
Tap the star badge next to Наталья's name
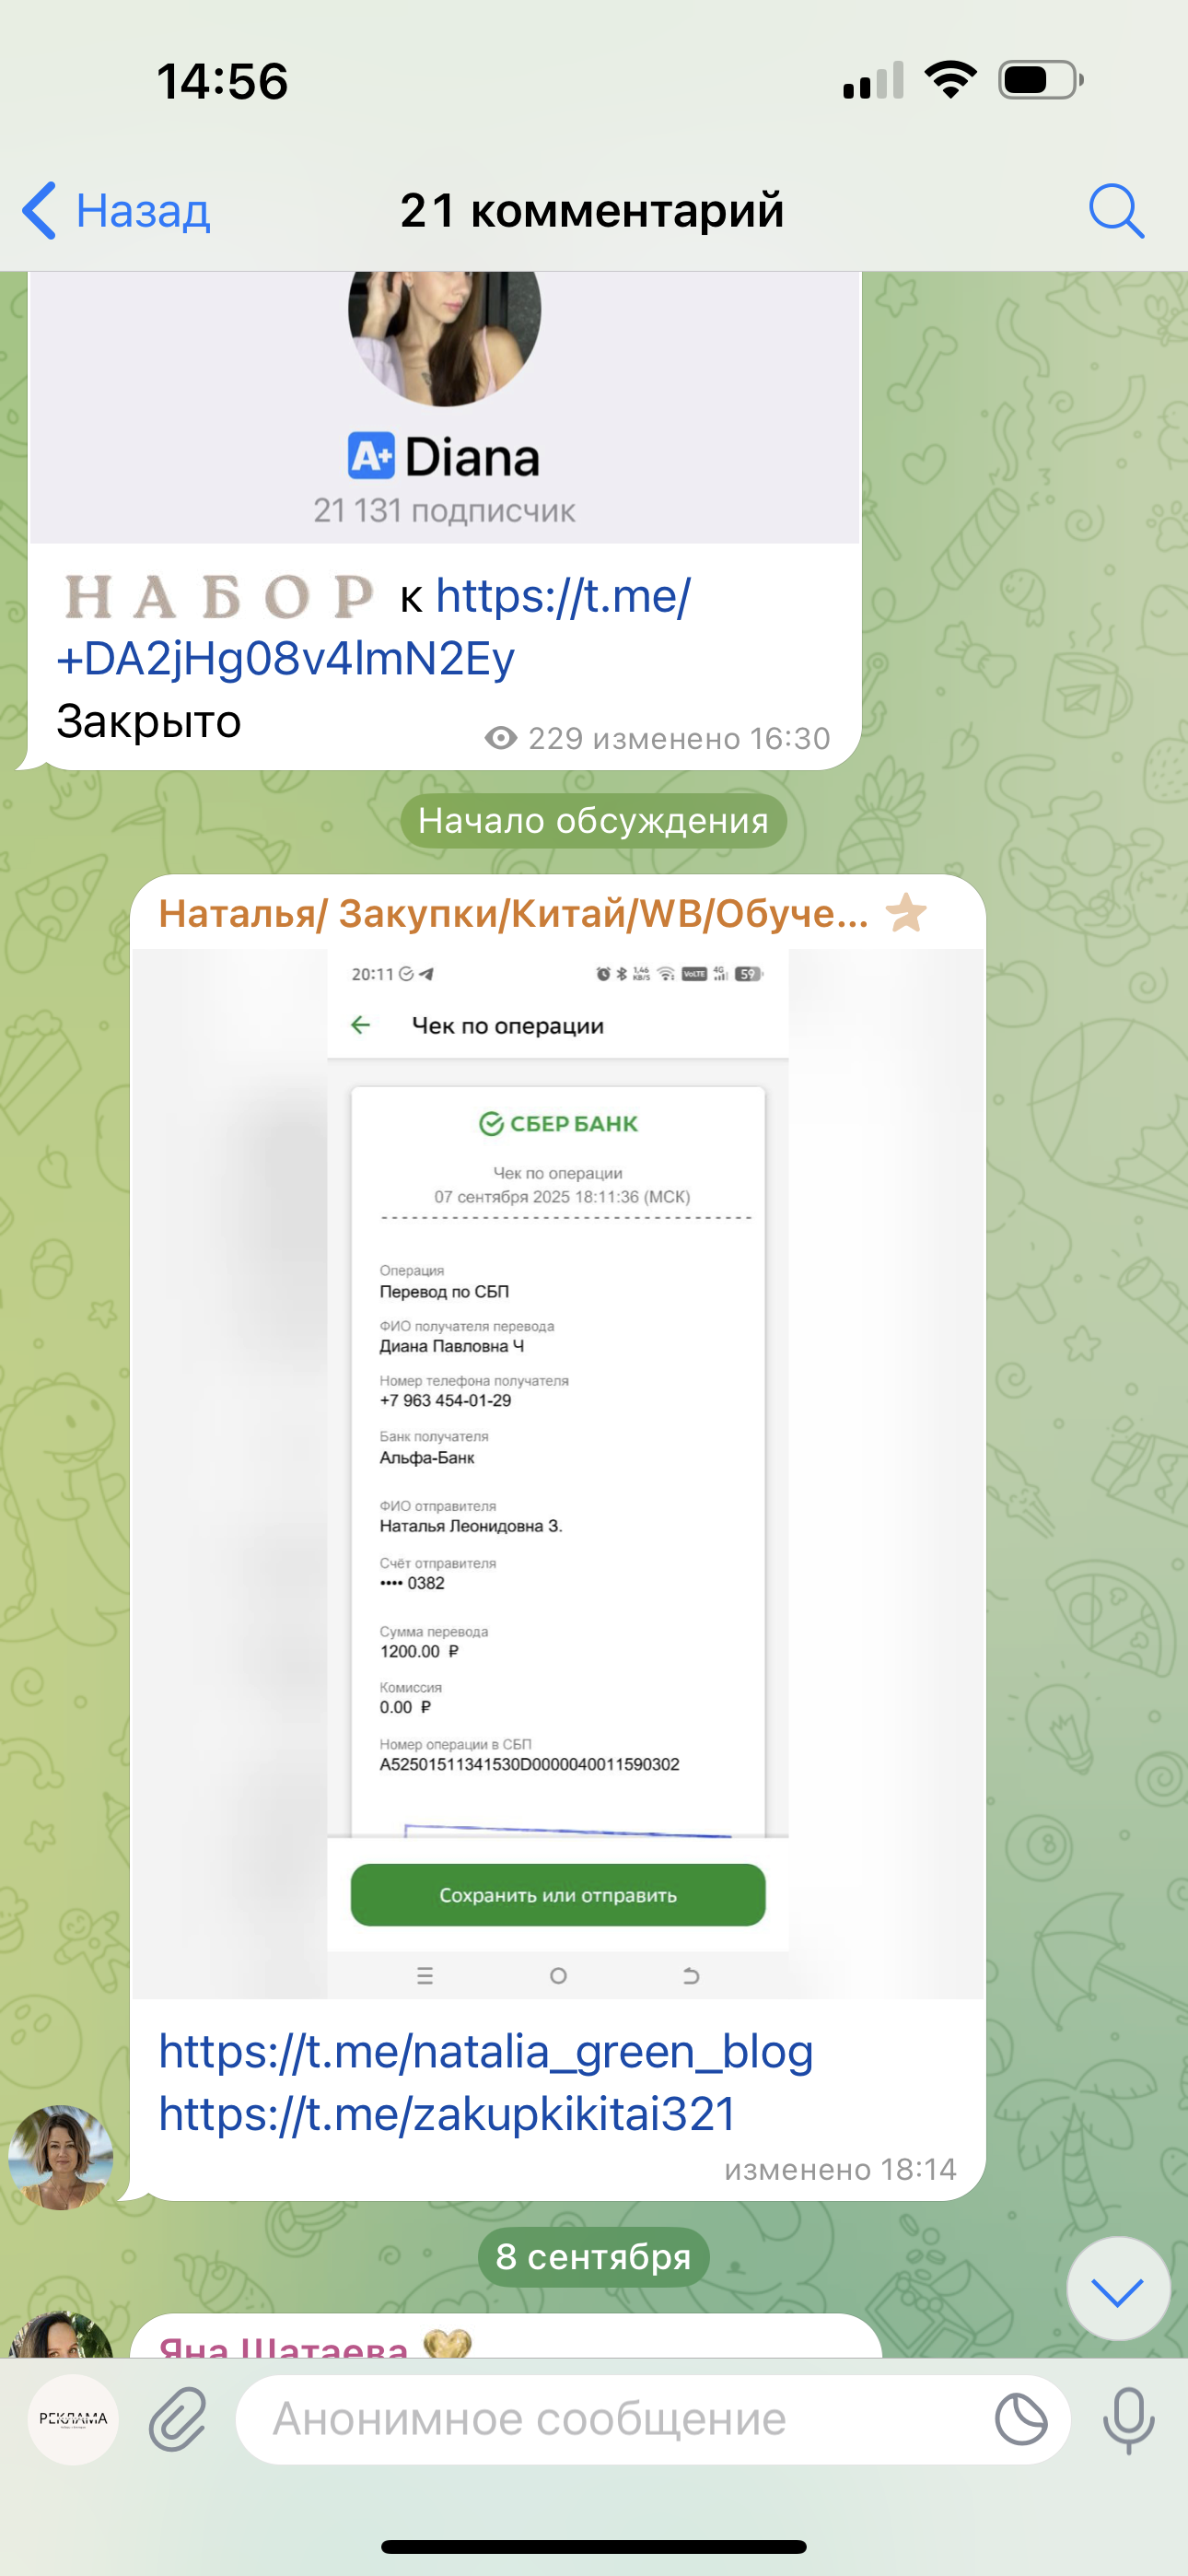point(907,912)
